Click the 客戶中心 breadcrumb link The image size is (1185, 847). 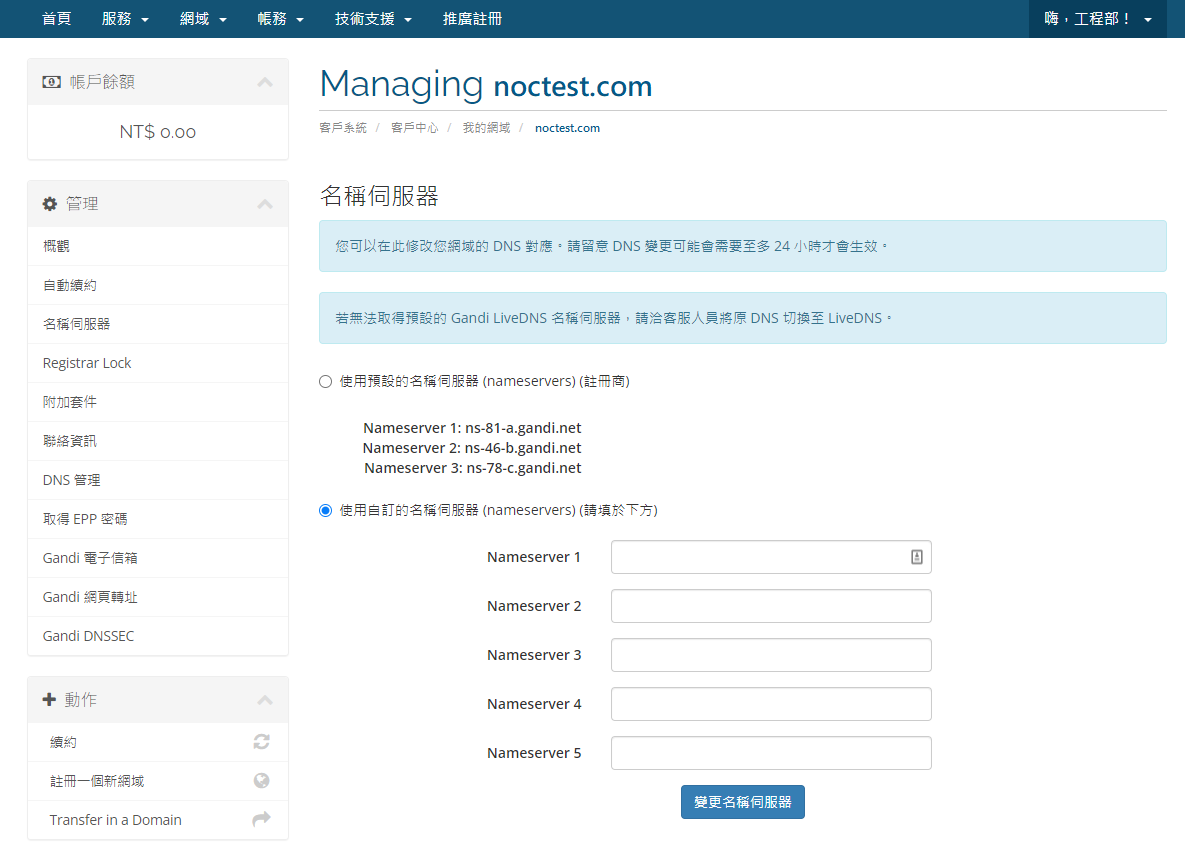[415, 128]
